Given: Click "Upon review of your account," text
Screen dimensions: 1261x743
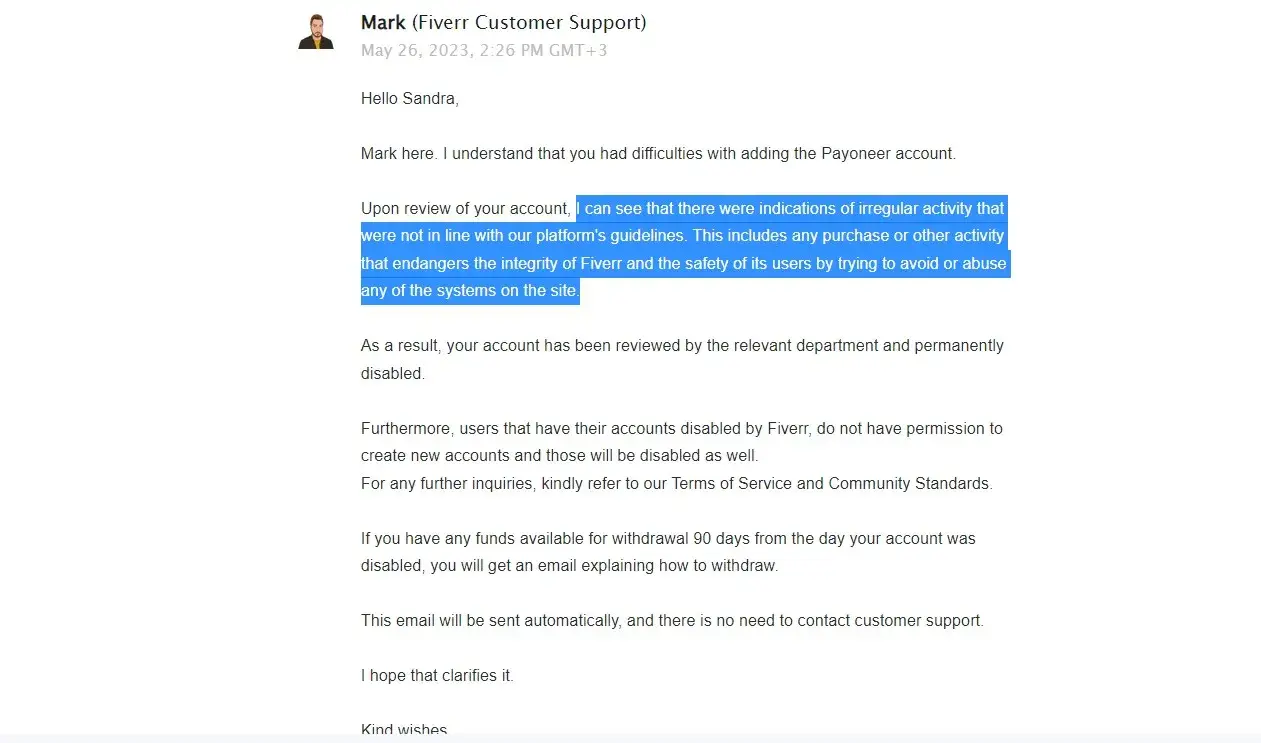Looking at the screenshot, I should pyautogui.click(x=466, y=209).
